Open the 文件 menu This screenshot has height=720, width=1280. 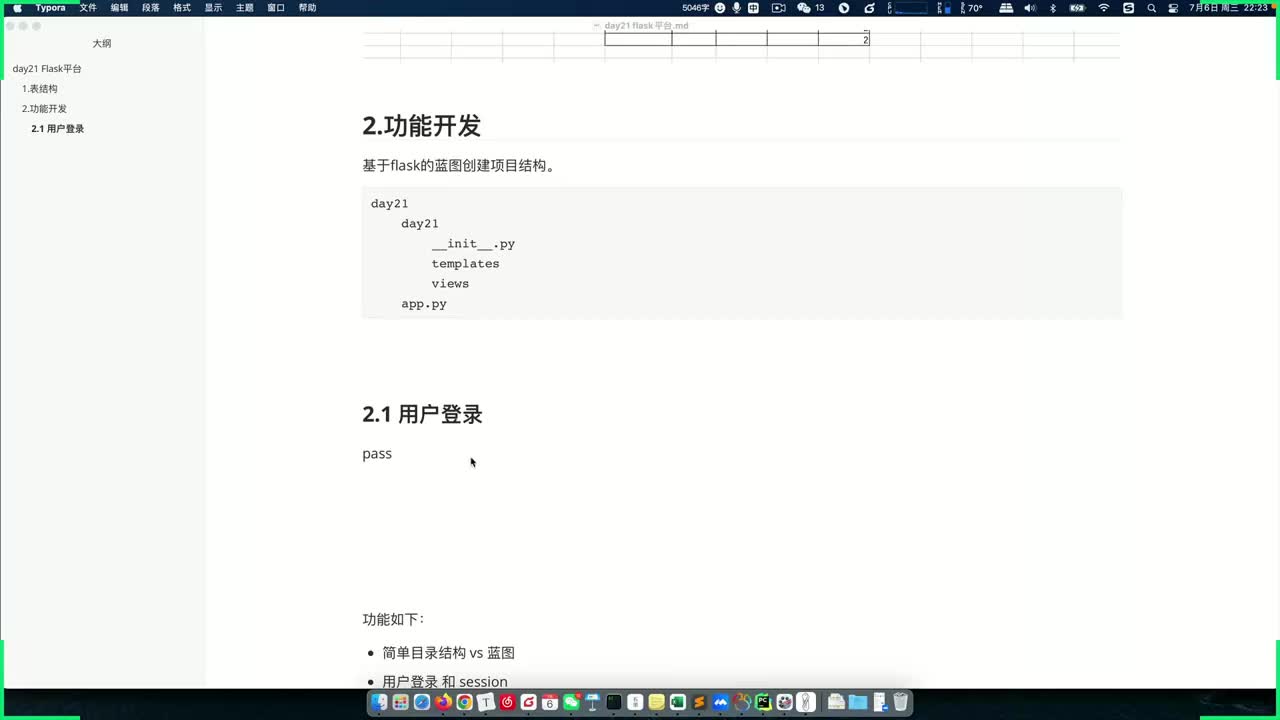[88, 8]
